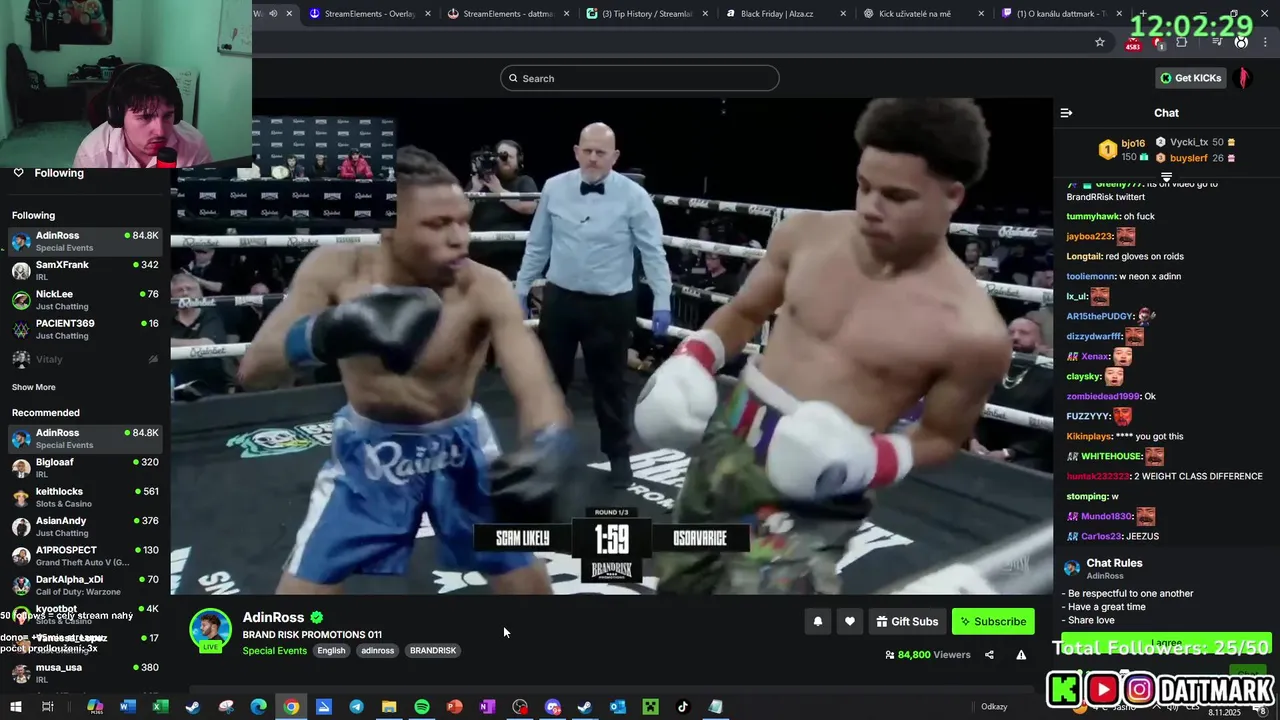Open musa_usa in Recommended list

85,673
